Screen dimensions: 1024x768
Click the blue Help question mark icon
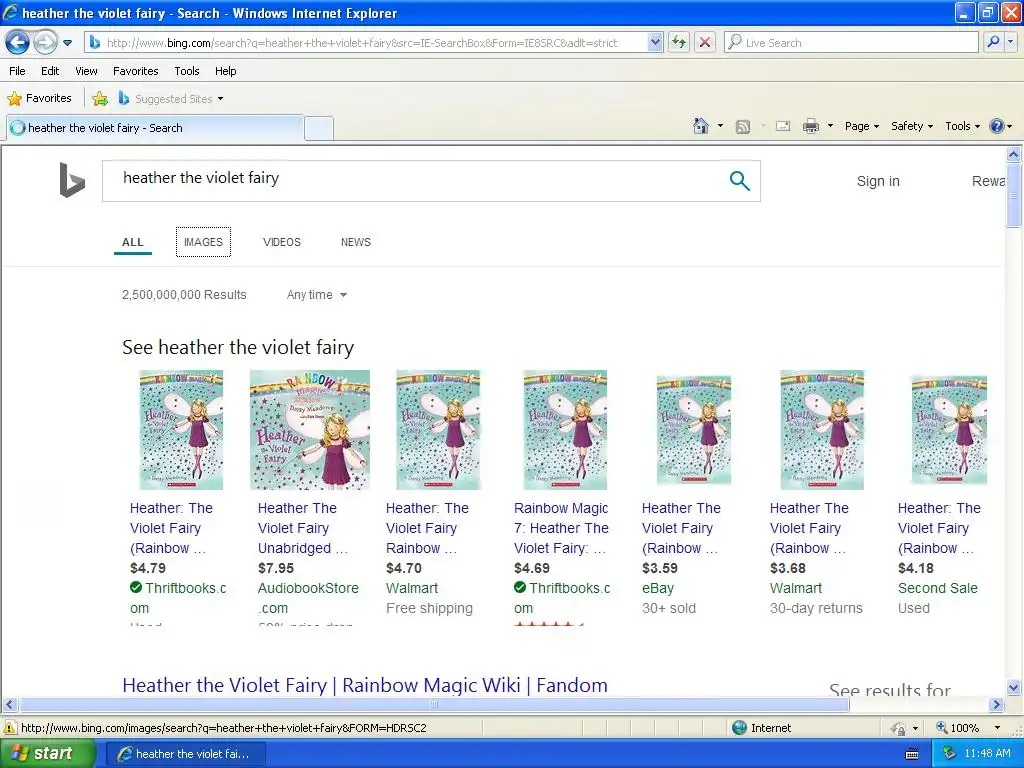pos(997,126)
